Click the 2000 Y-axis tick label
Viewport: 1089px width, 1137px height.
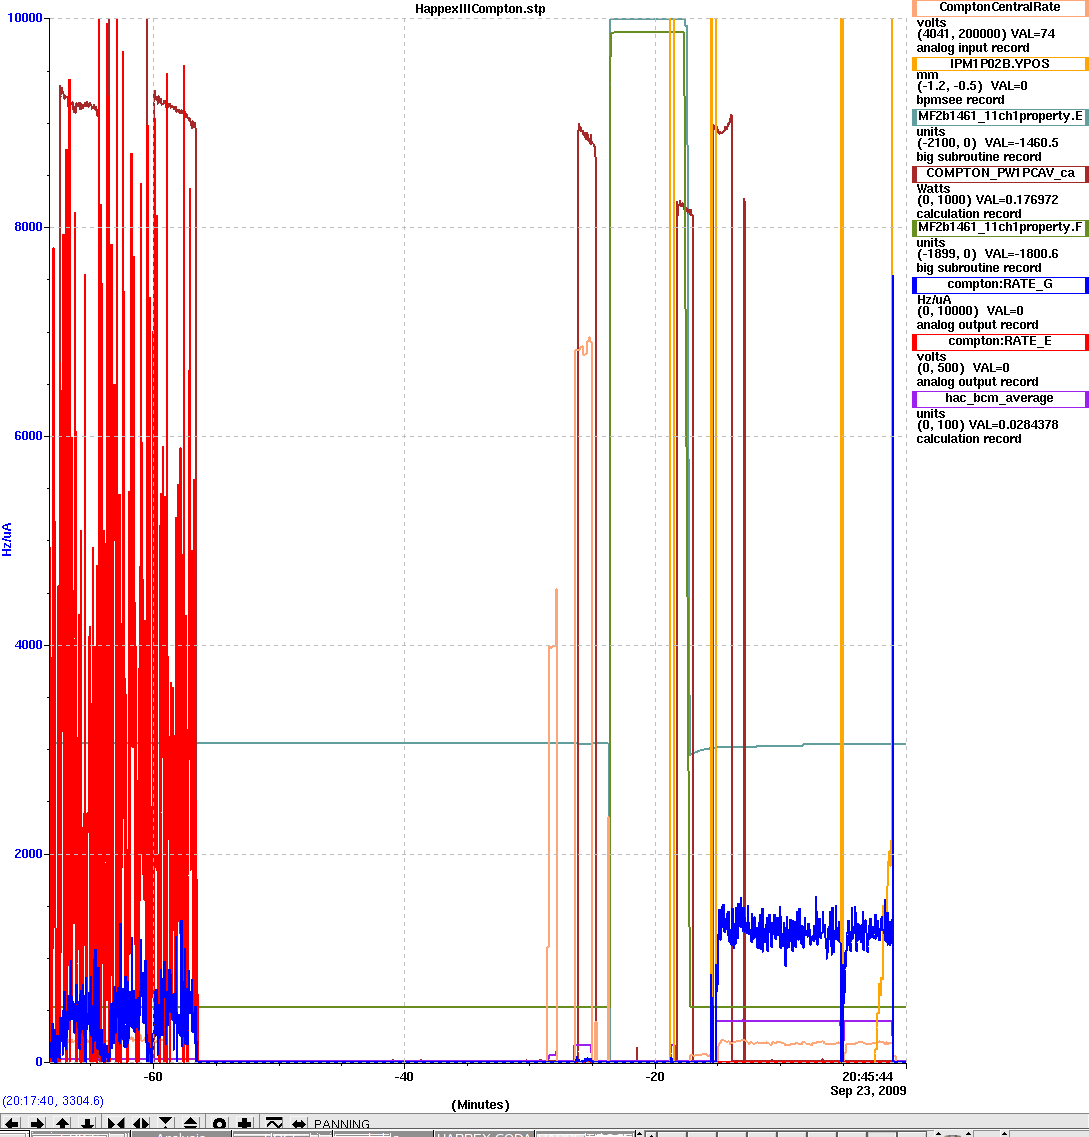28,853
